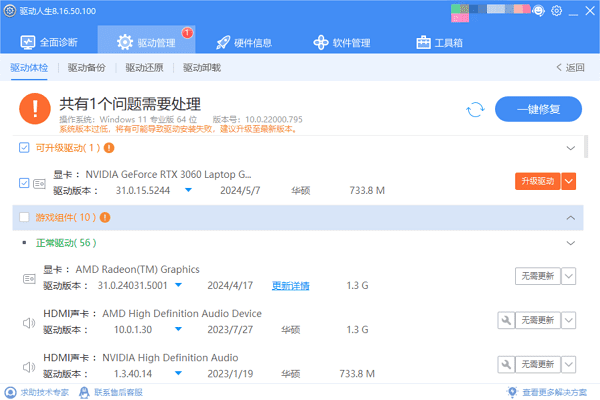
Task: Open dropdown arrow next to 升级驱动 button
Action: pyautogui.click(x=569, y=181)
